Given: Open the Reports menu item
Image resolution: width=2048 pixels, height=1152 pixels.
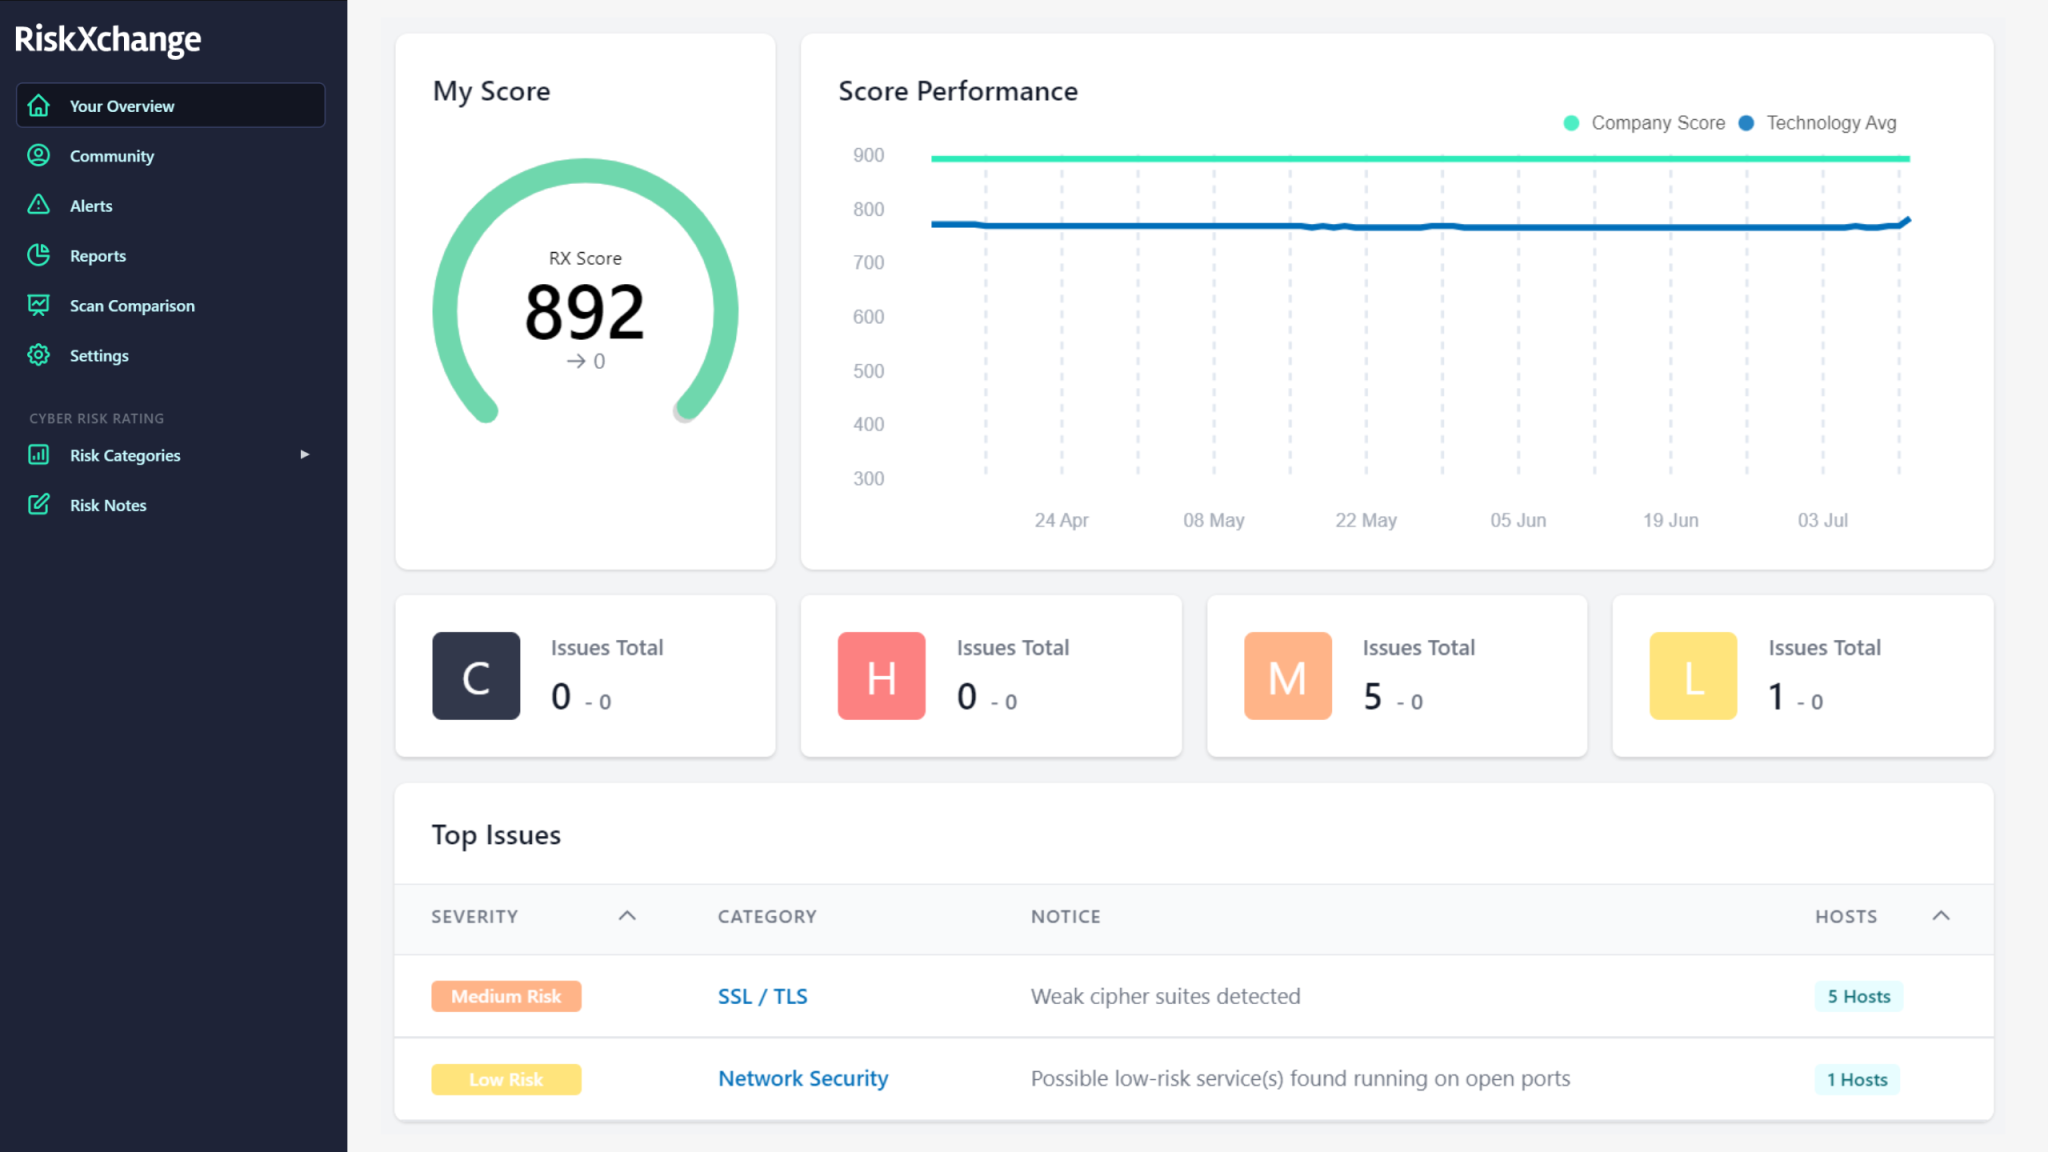Looking at the screenshot, I should 98,256.
